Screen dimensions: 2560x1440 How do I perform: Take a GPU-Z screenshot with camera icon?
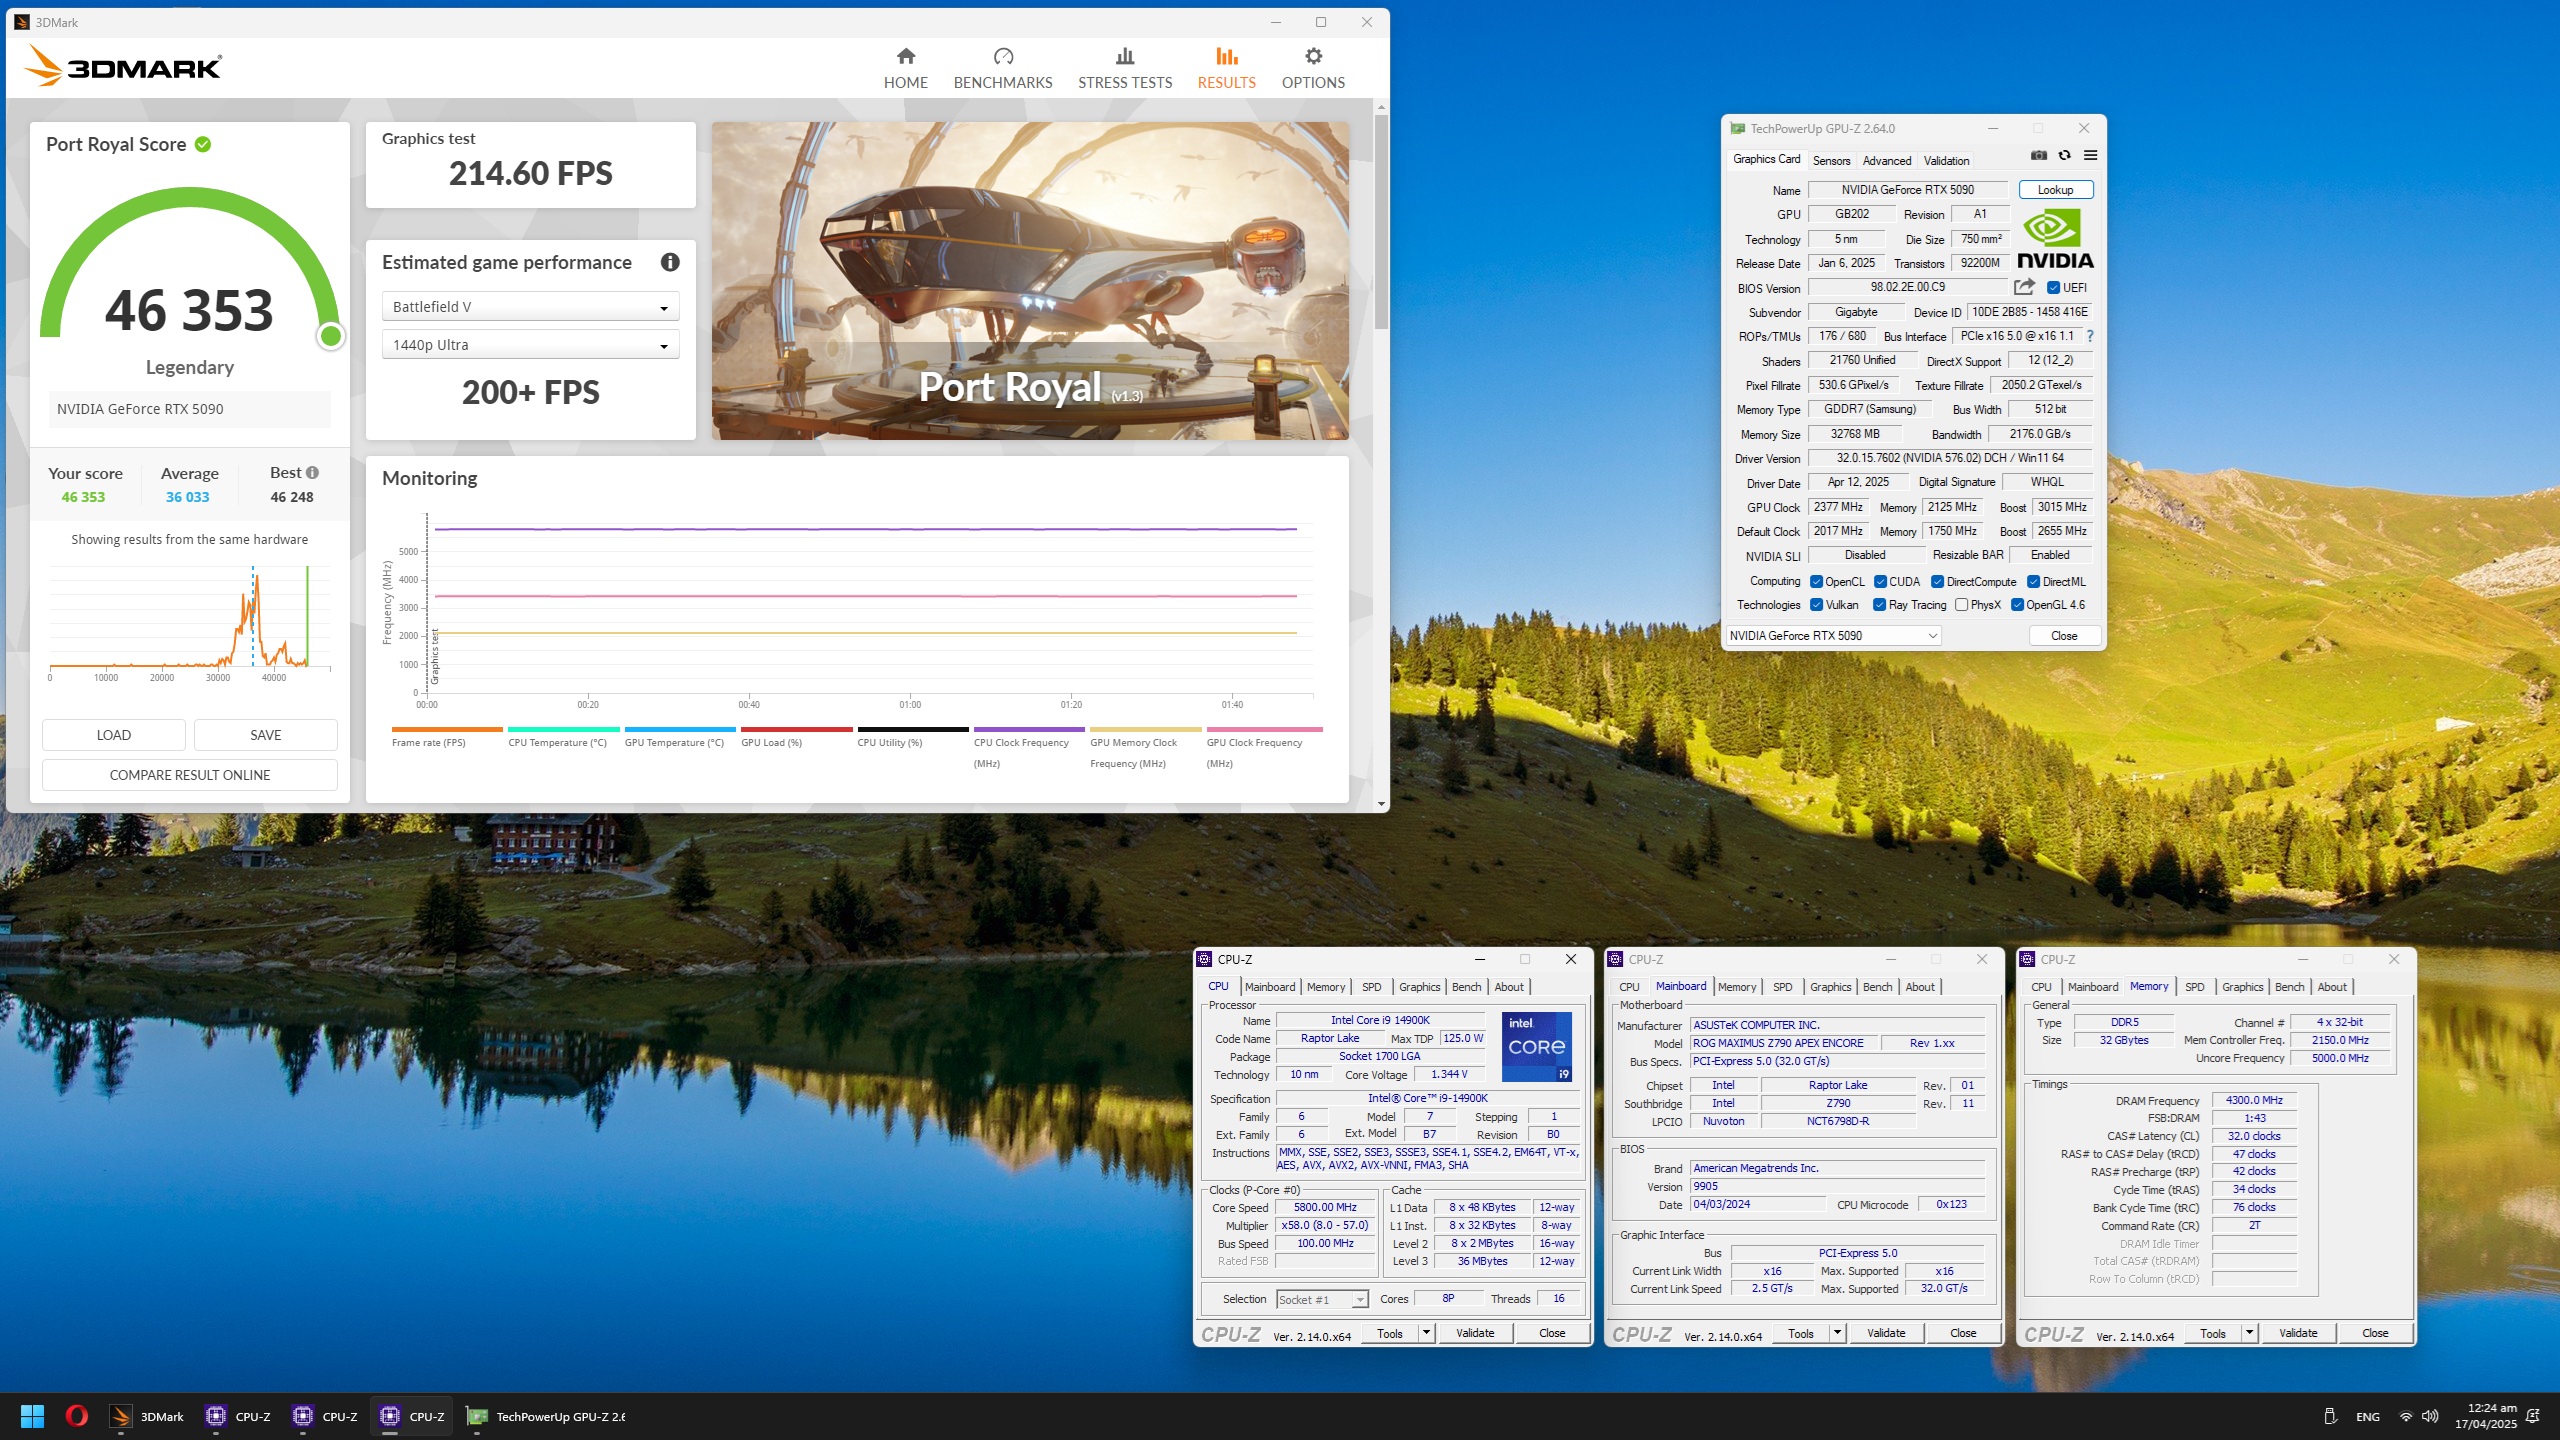click(2039, 156)
